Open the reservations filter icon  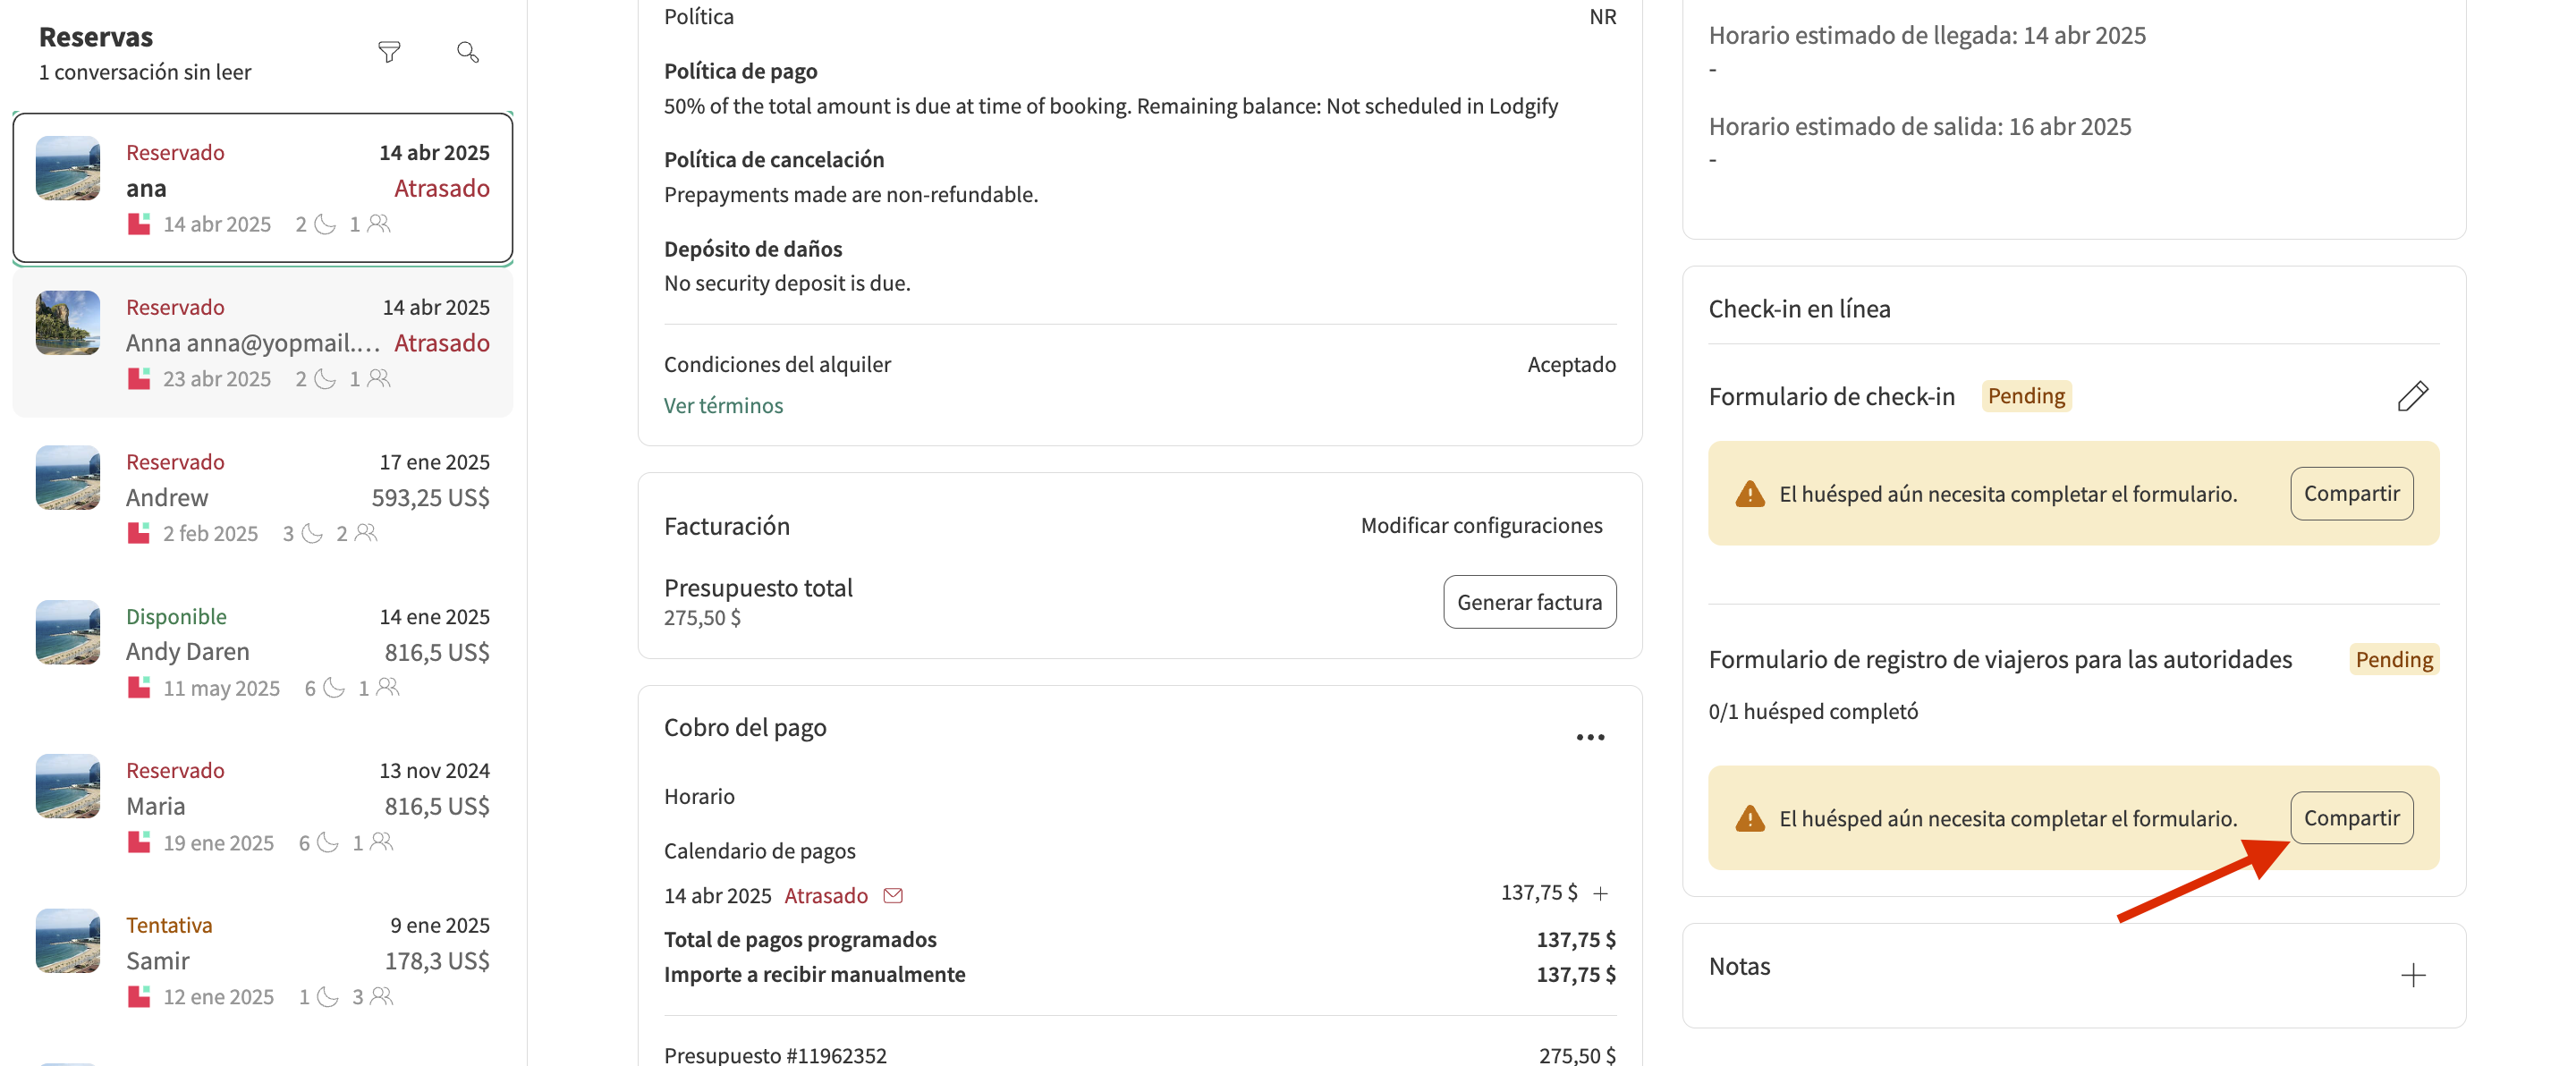click(389, 52)
